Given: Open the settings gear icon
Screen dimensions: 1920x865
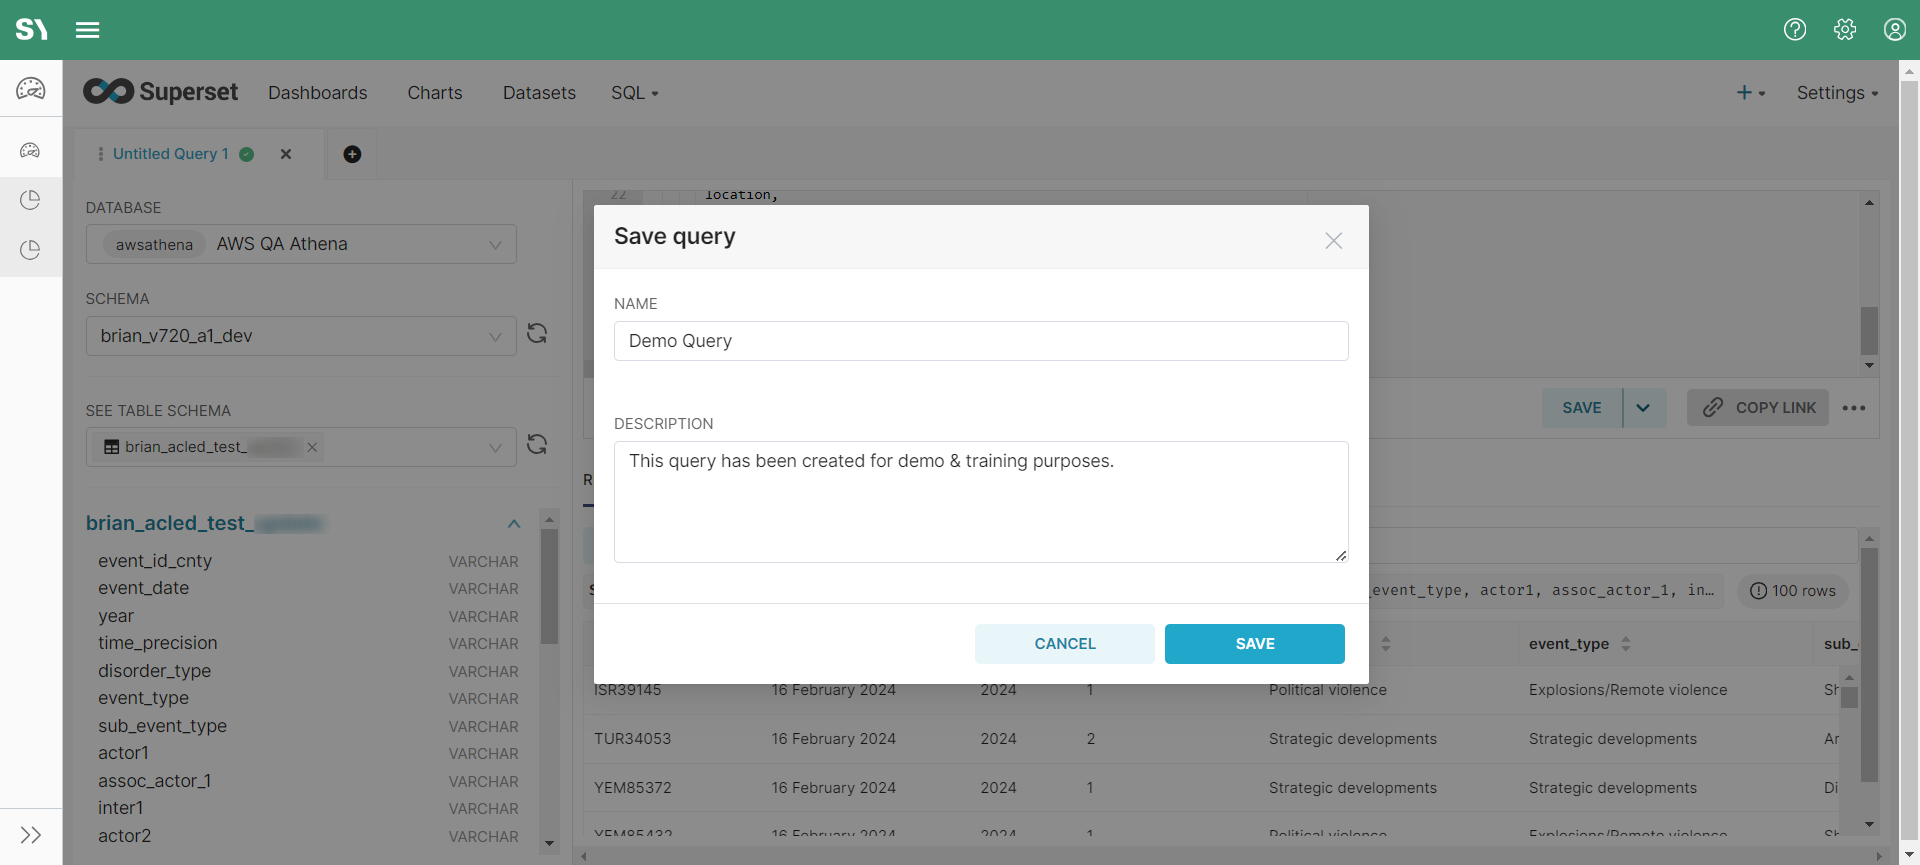Looking at the screenshot, I should [x=1845, y=30].
